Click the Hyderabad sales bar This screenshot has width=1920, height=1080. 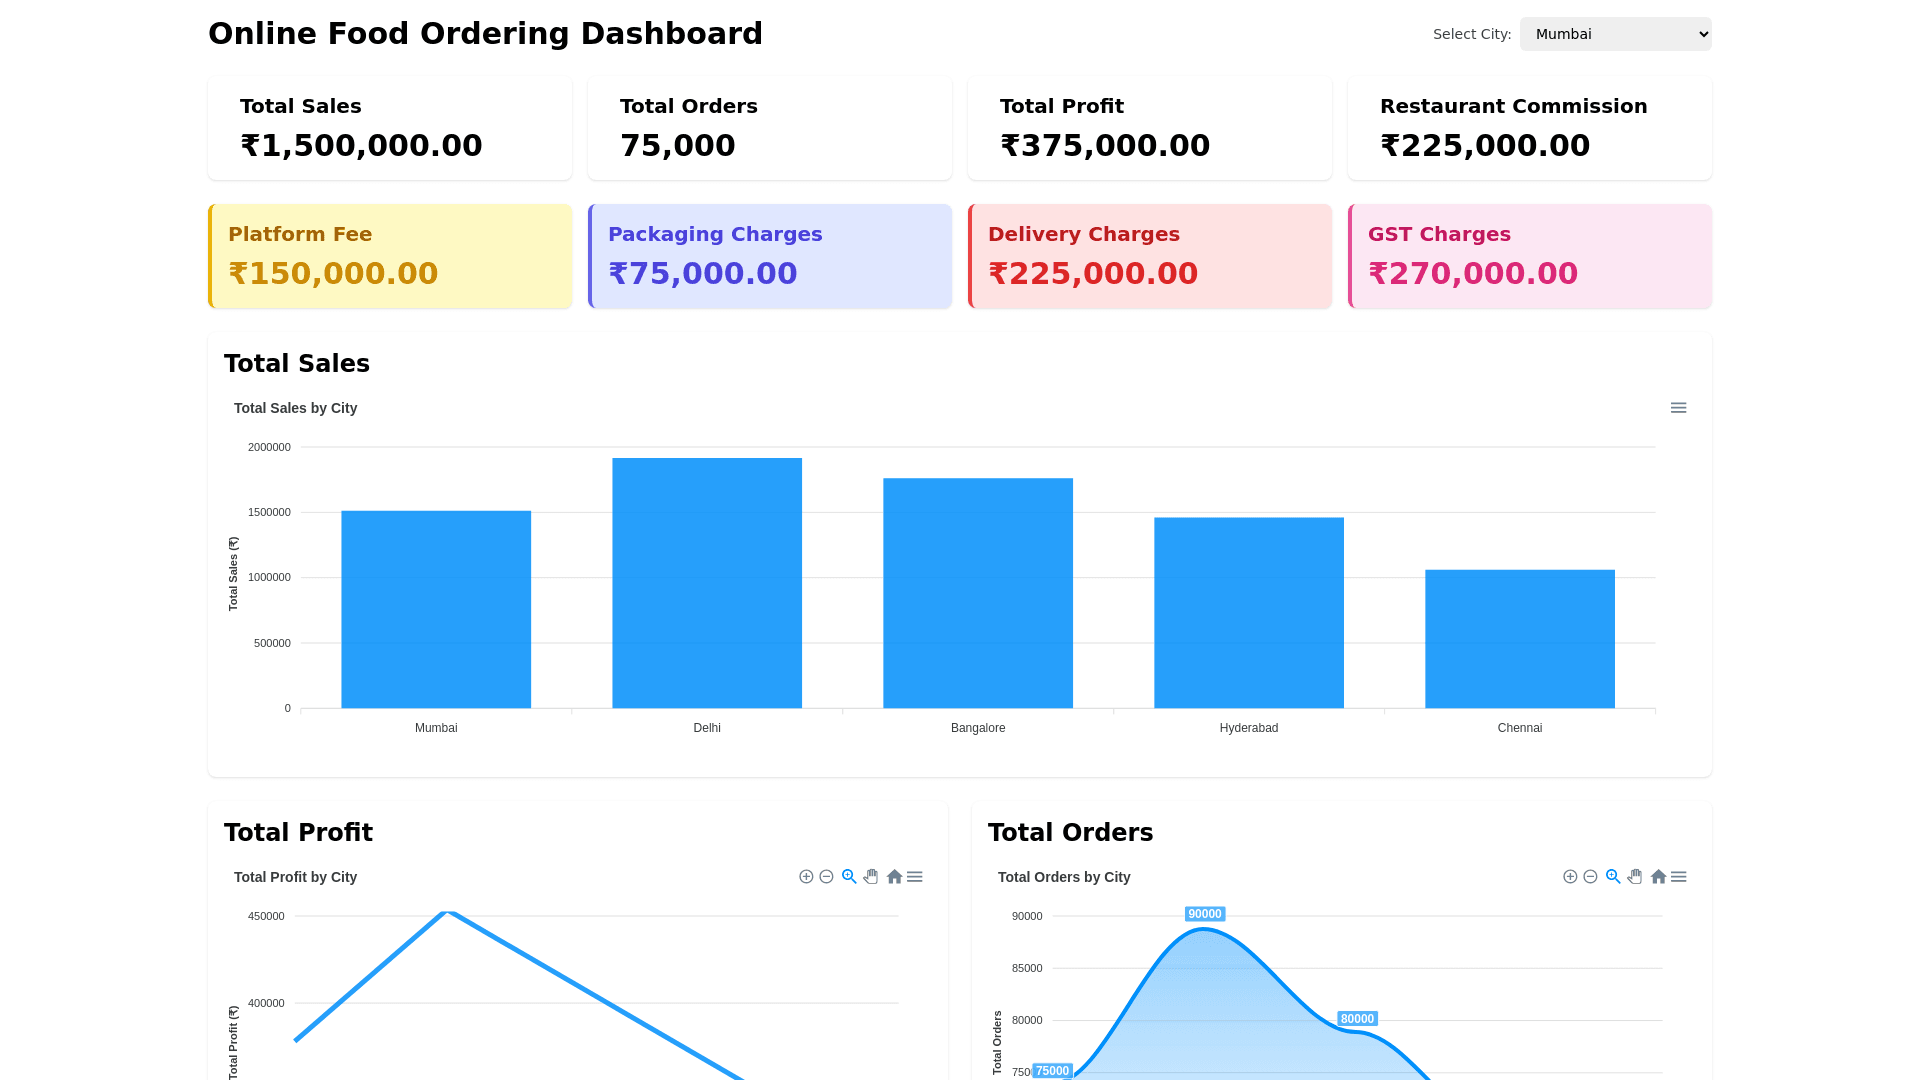pyautogui.click(x=1248, y=612)
